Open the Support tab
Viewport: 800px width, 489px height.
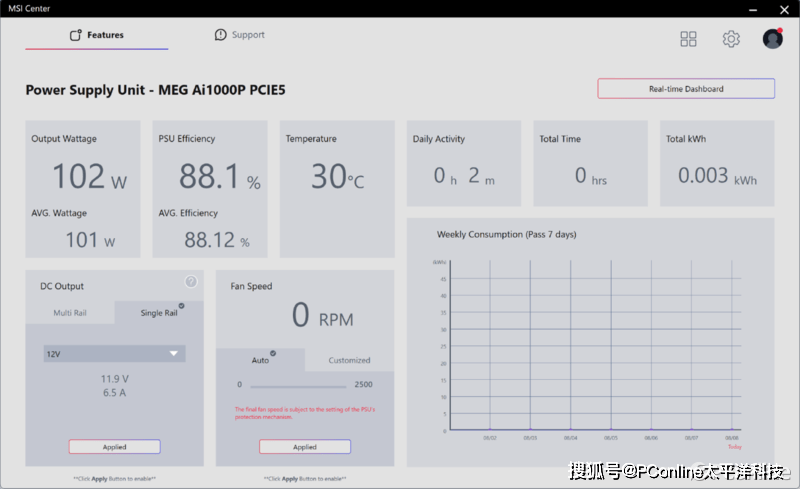[240, 35]
